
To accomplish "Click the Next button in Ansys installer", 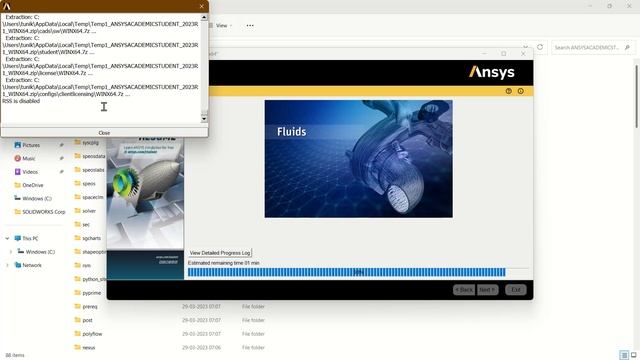I will point(487,290).
